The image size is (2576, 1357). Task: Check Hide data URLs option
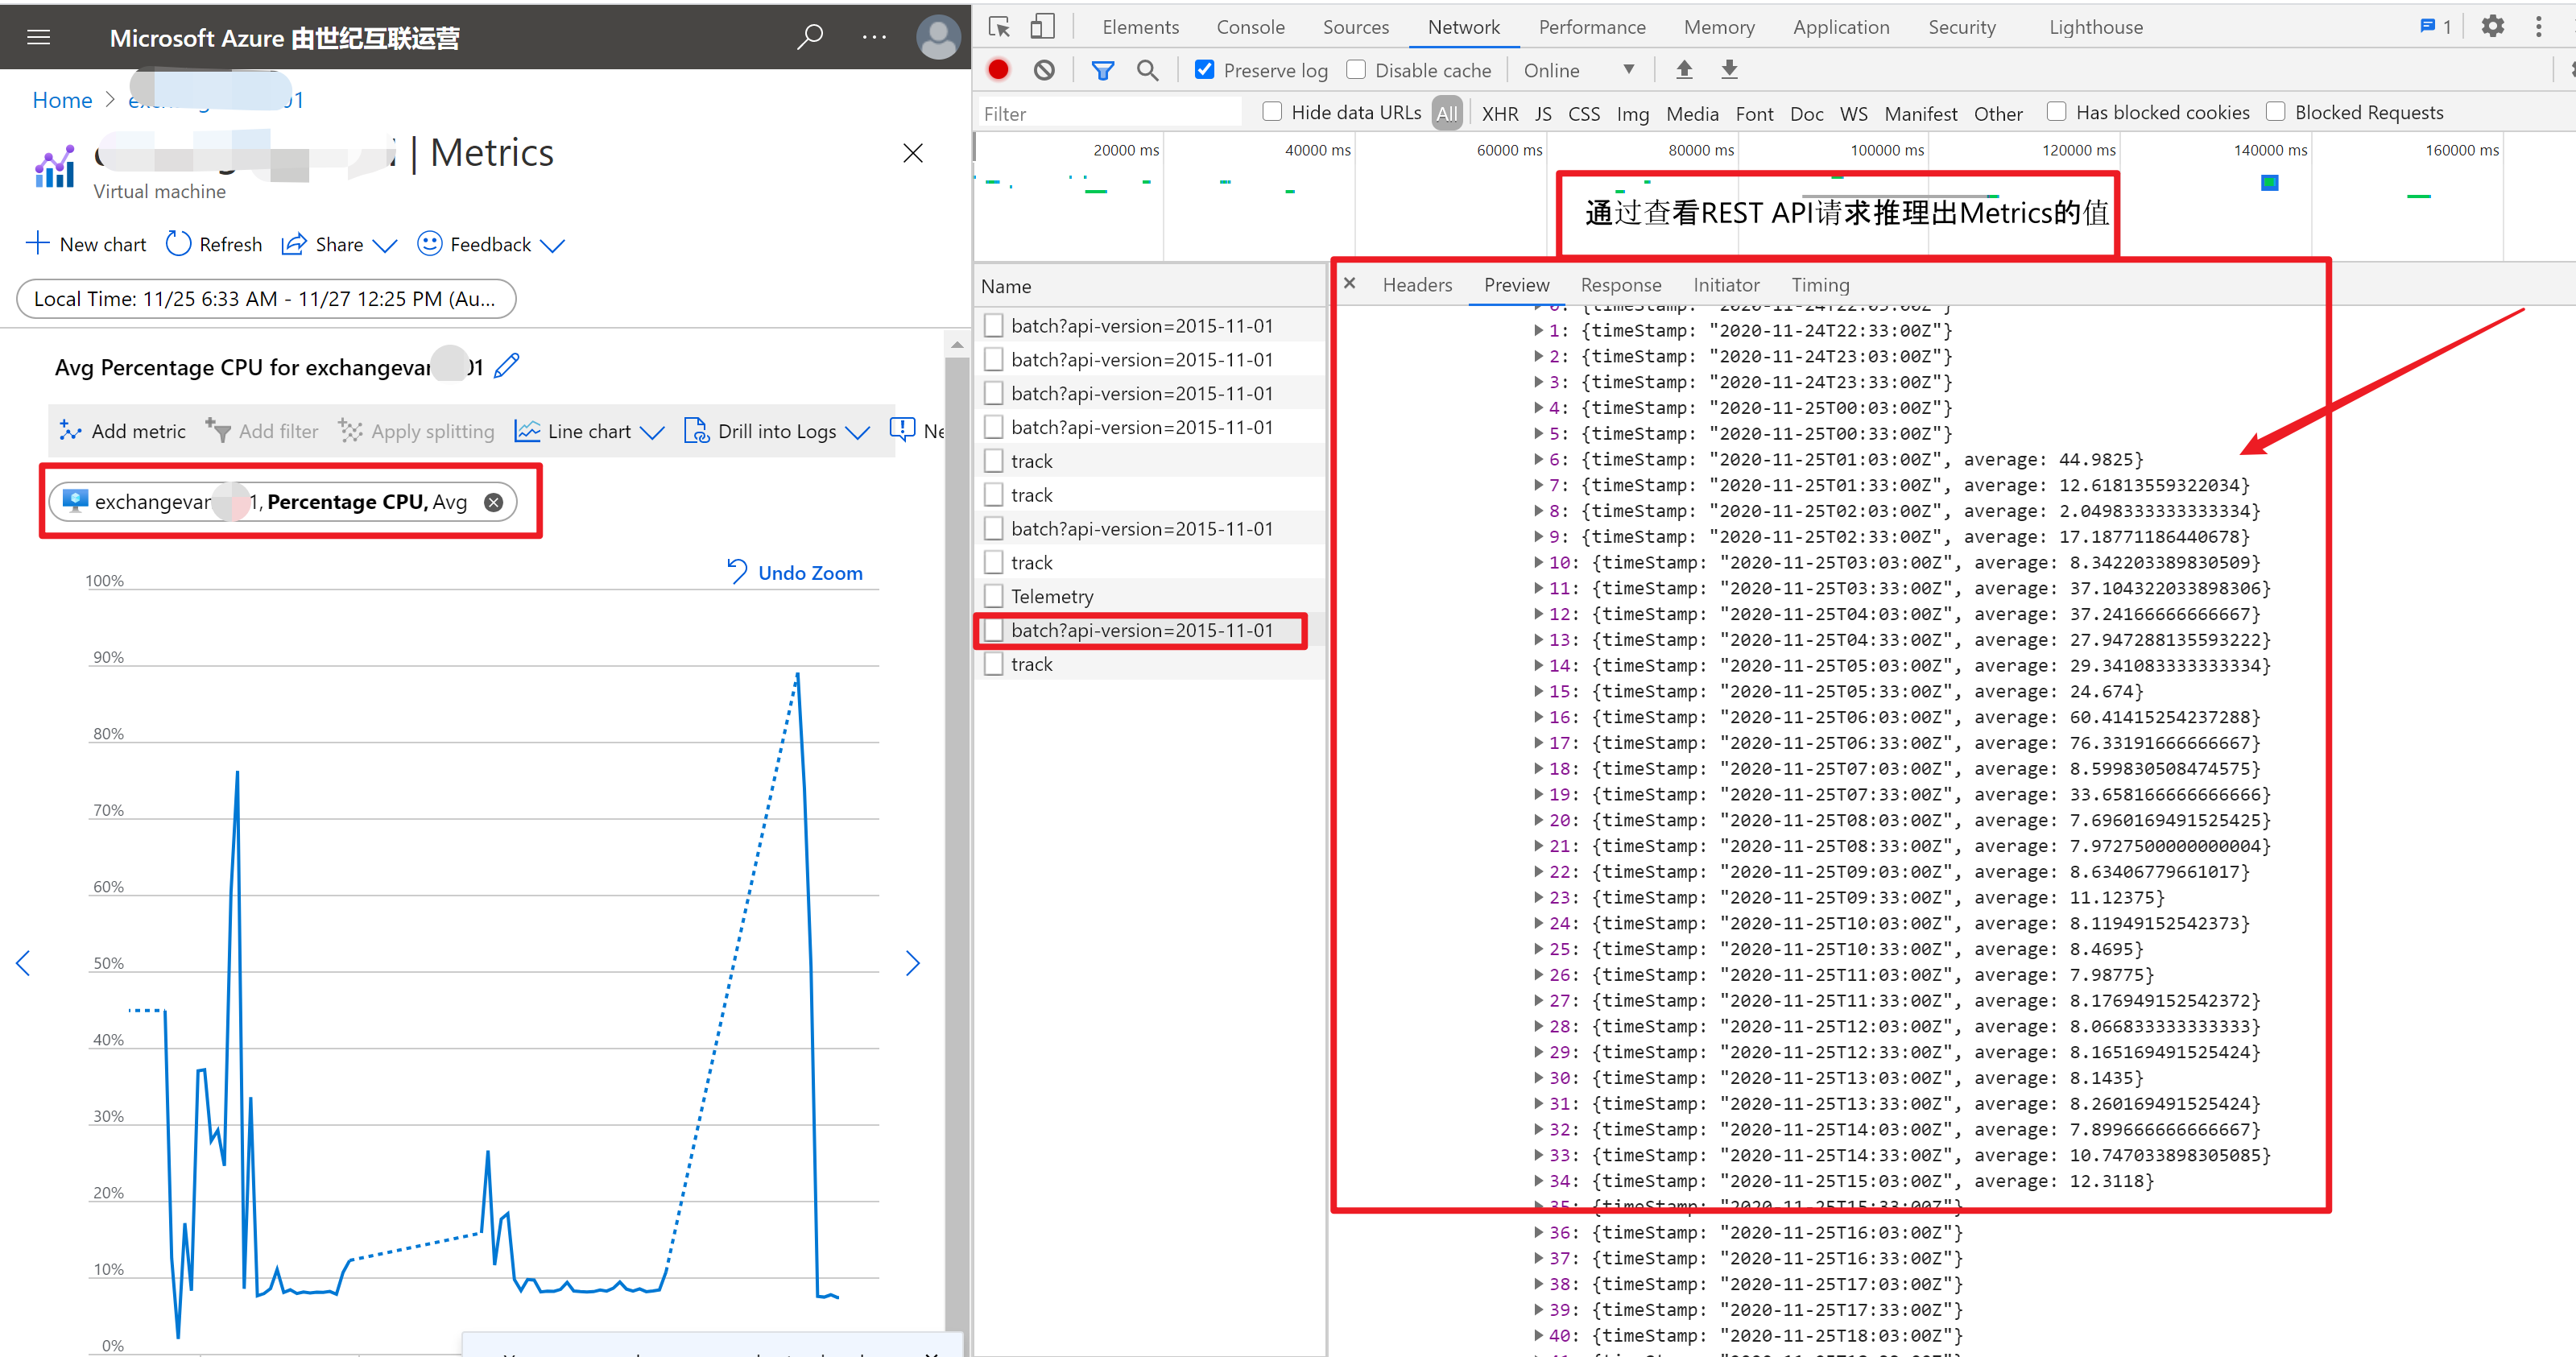(1272, 112)
